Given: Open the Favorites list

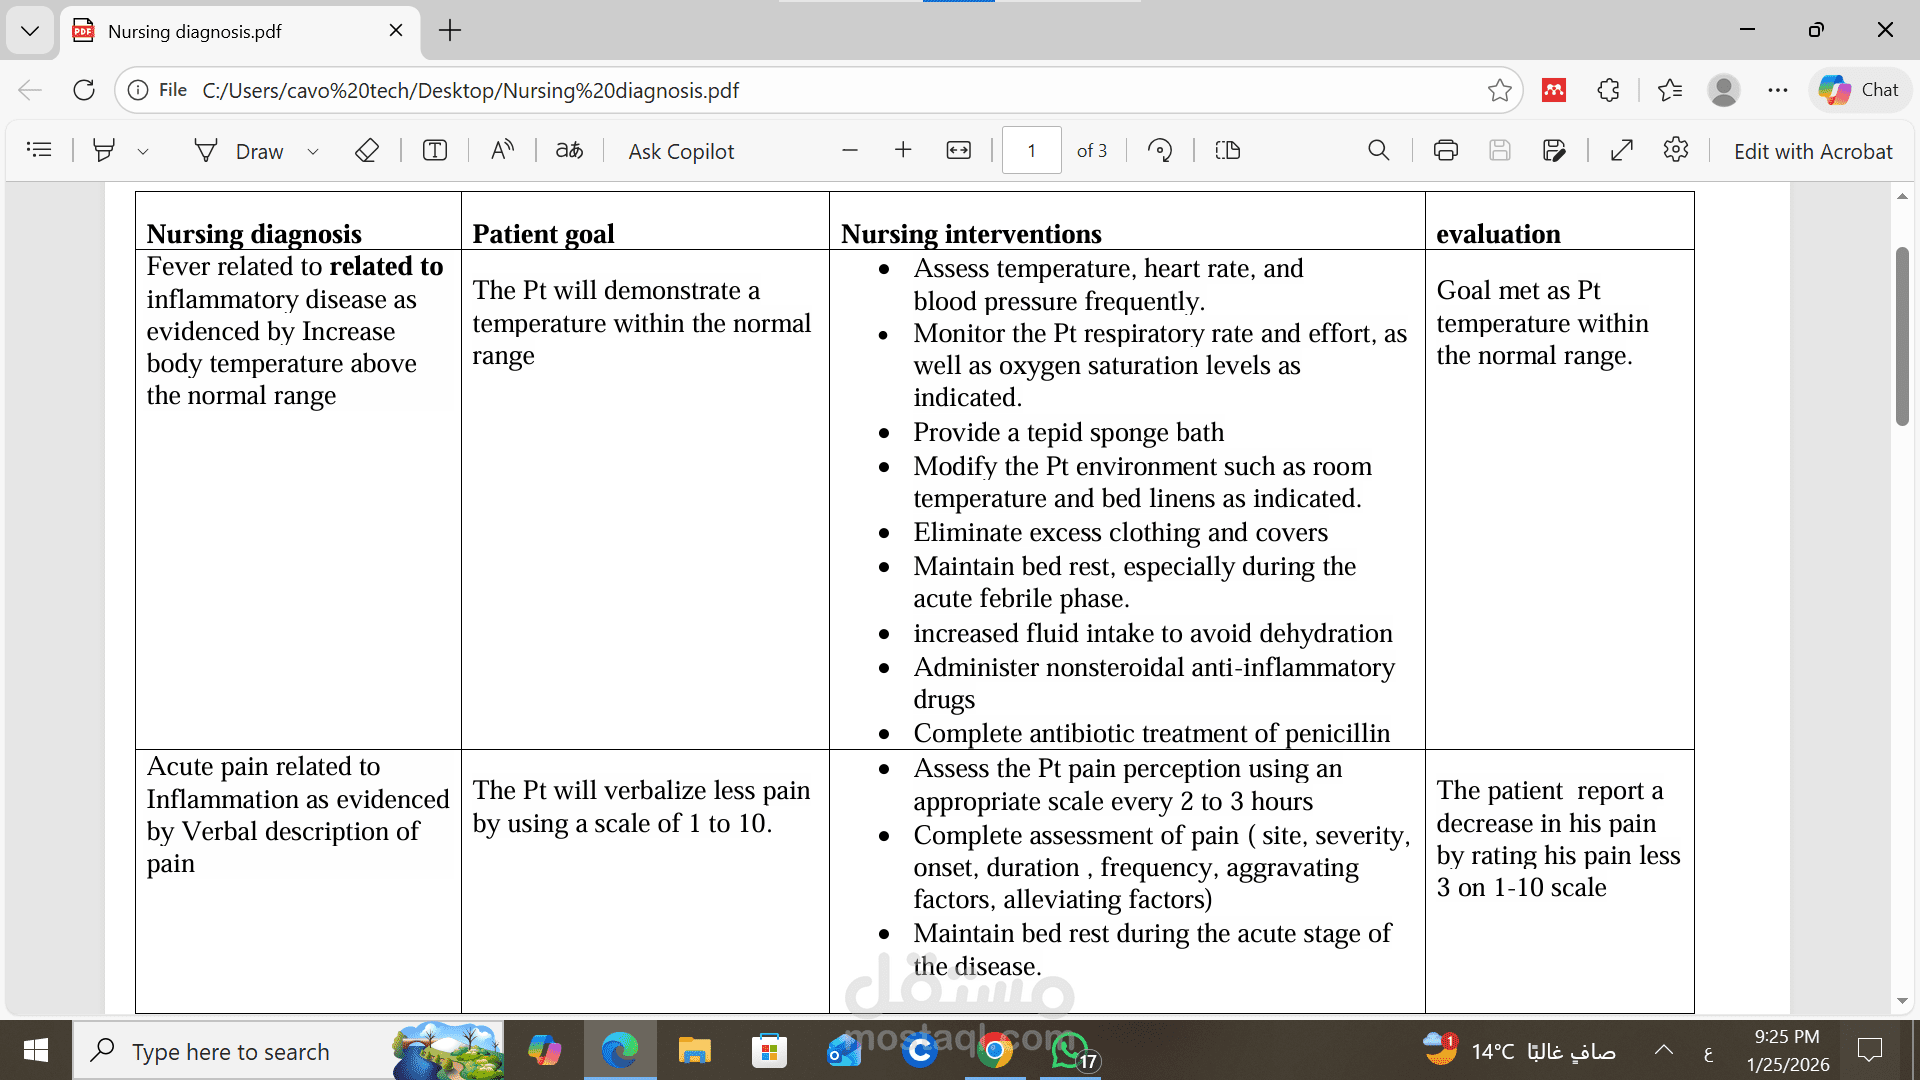Looking at the screenshot, I should (1669, 90).
